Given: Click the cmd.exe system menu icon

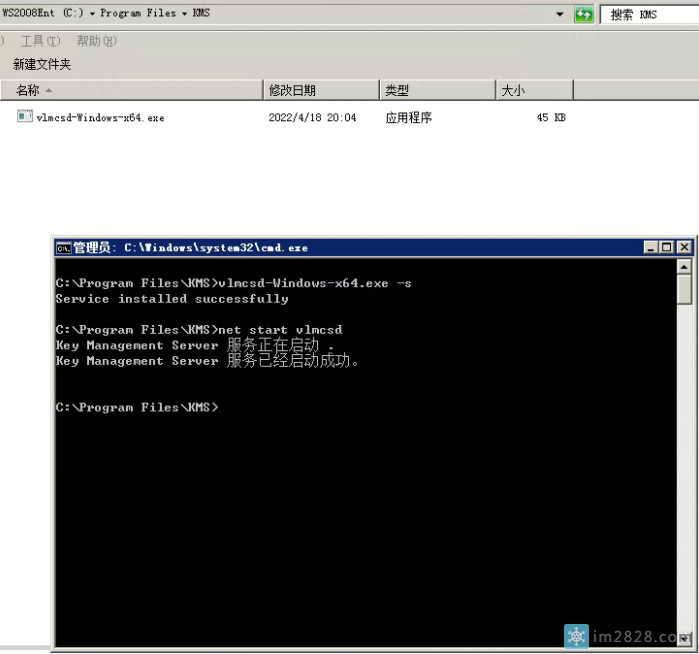Looking at the screenshot, I should pyautogui.click(x=64, y=247).
